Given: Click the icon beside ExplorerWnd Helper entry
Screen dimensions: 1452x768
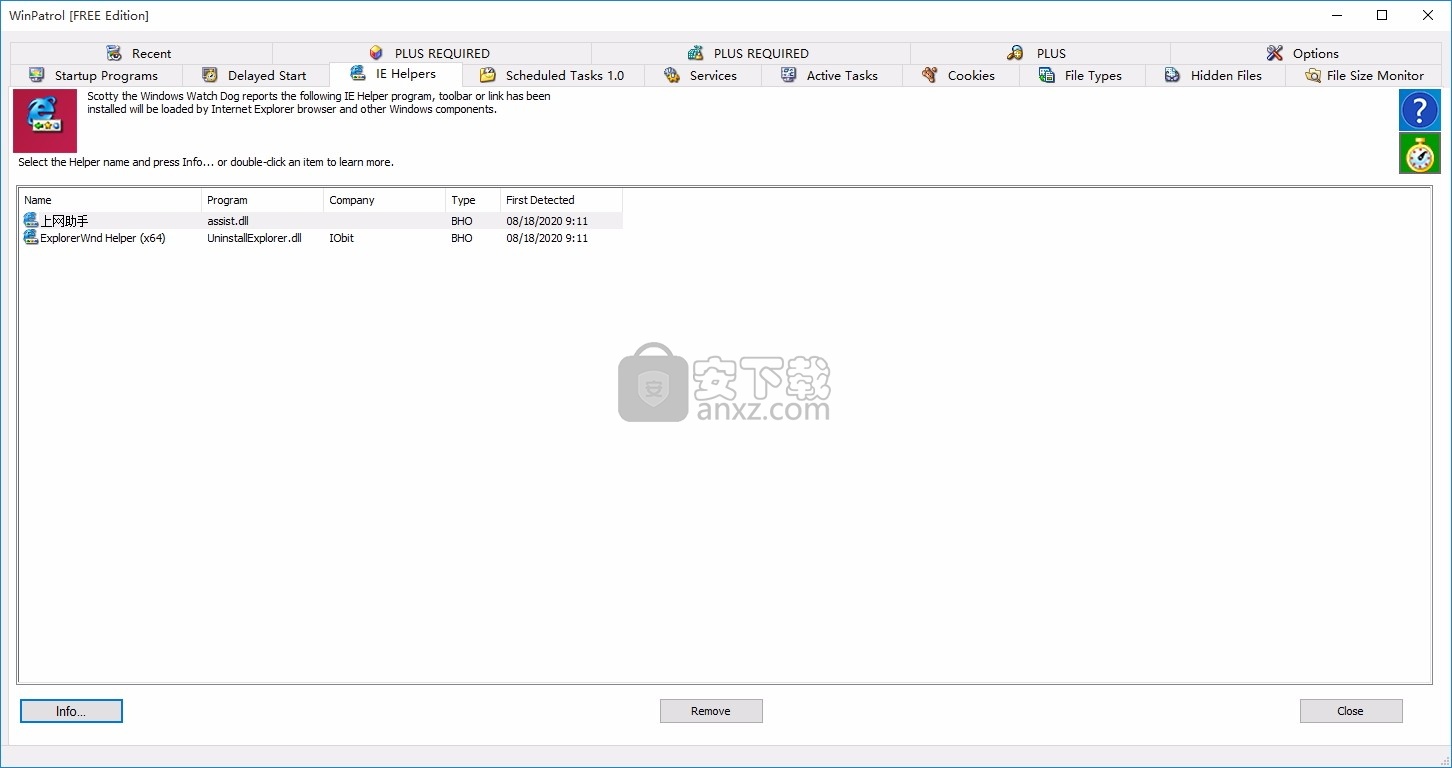Looking at the screenshot, I should click(31, 238).
